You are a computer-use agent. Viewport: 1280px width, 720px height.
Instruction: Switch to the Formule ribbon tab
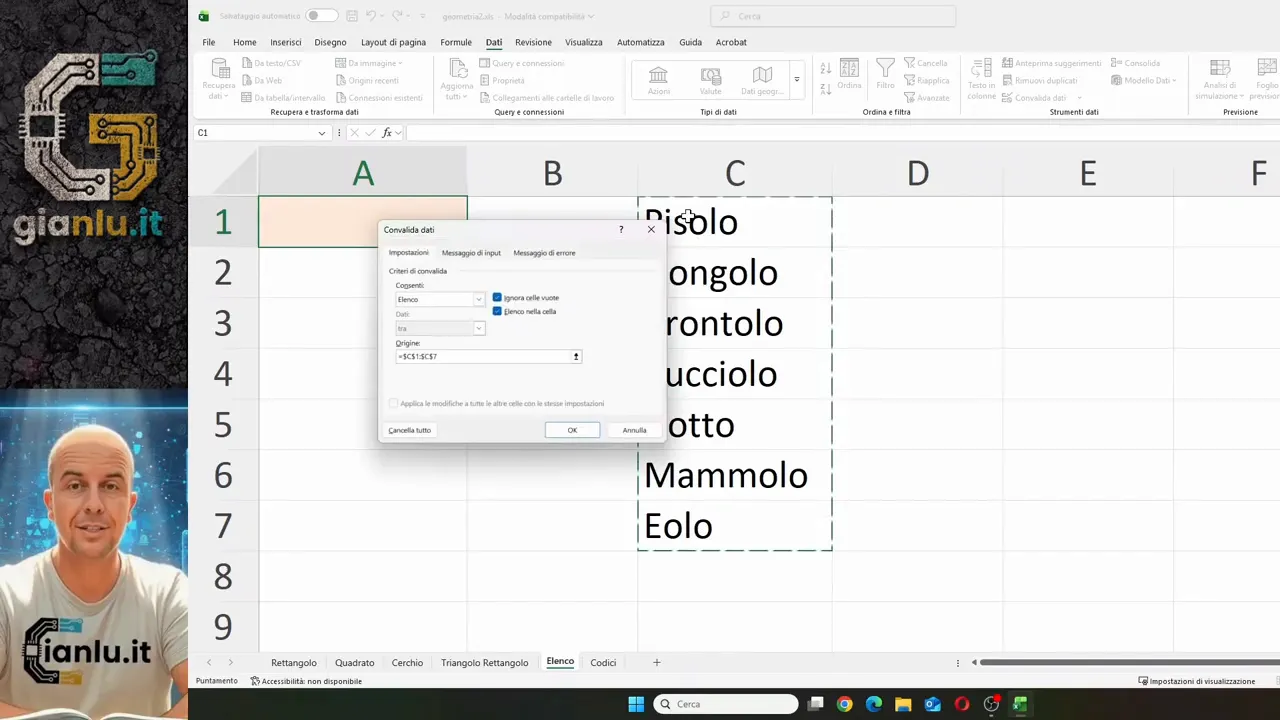pos(456,42)
